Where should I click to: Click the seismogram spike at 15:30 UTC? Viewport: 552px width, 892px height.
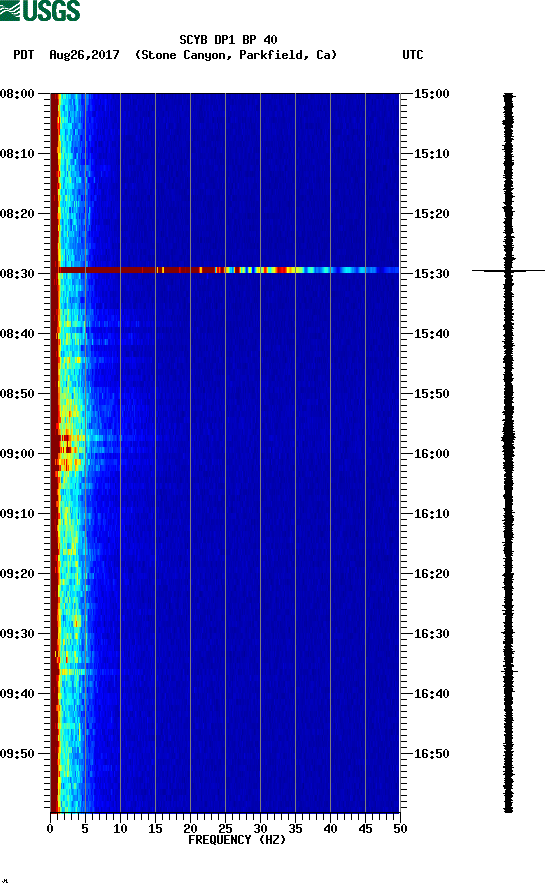click(x=508, y=271)
